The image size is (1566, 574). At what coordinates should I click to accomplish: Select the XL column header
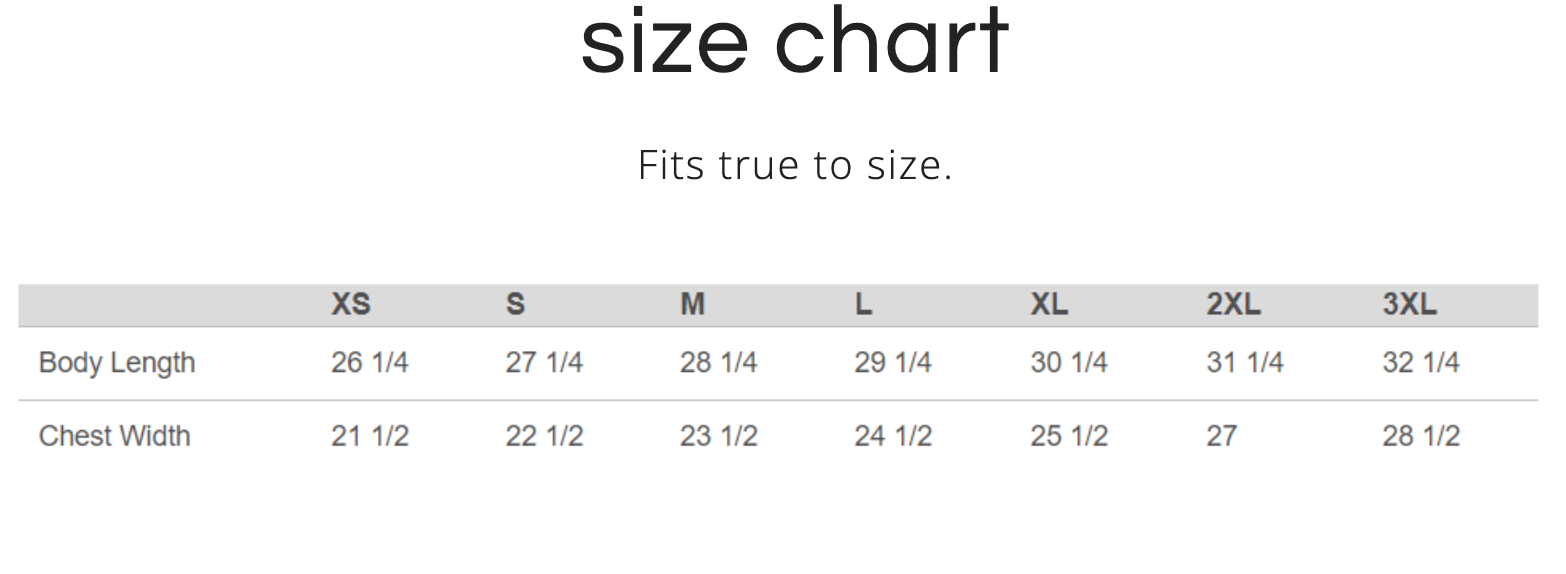coord(1049,305)
